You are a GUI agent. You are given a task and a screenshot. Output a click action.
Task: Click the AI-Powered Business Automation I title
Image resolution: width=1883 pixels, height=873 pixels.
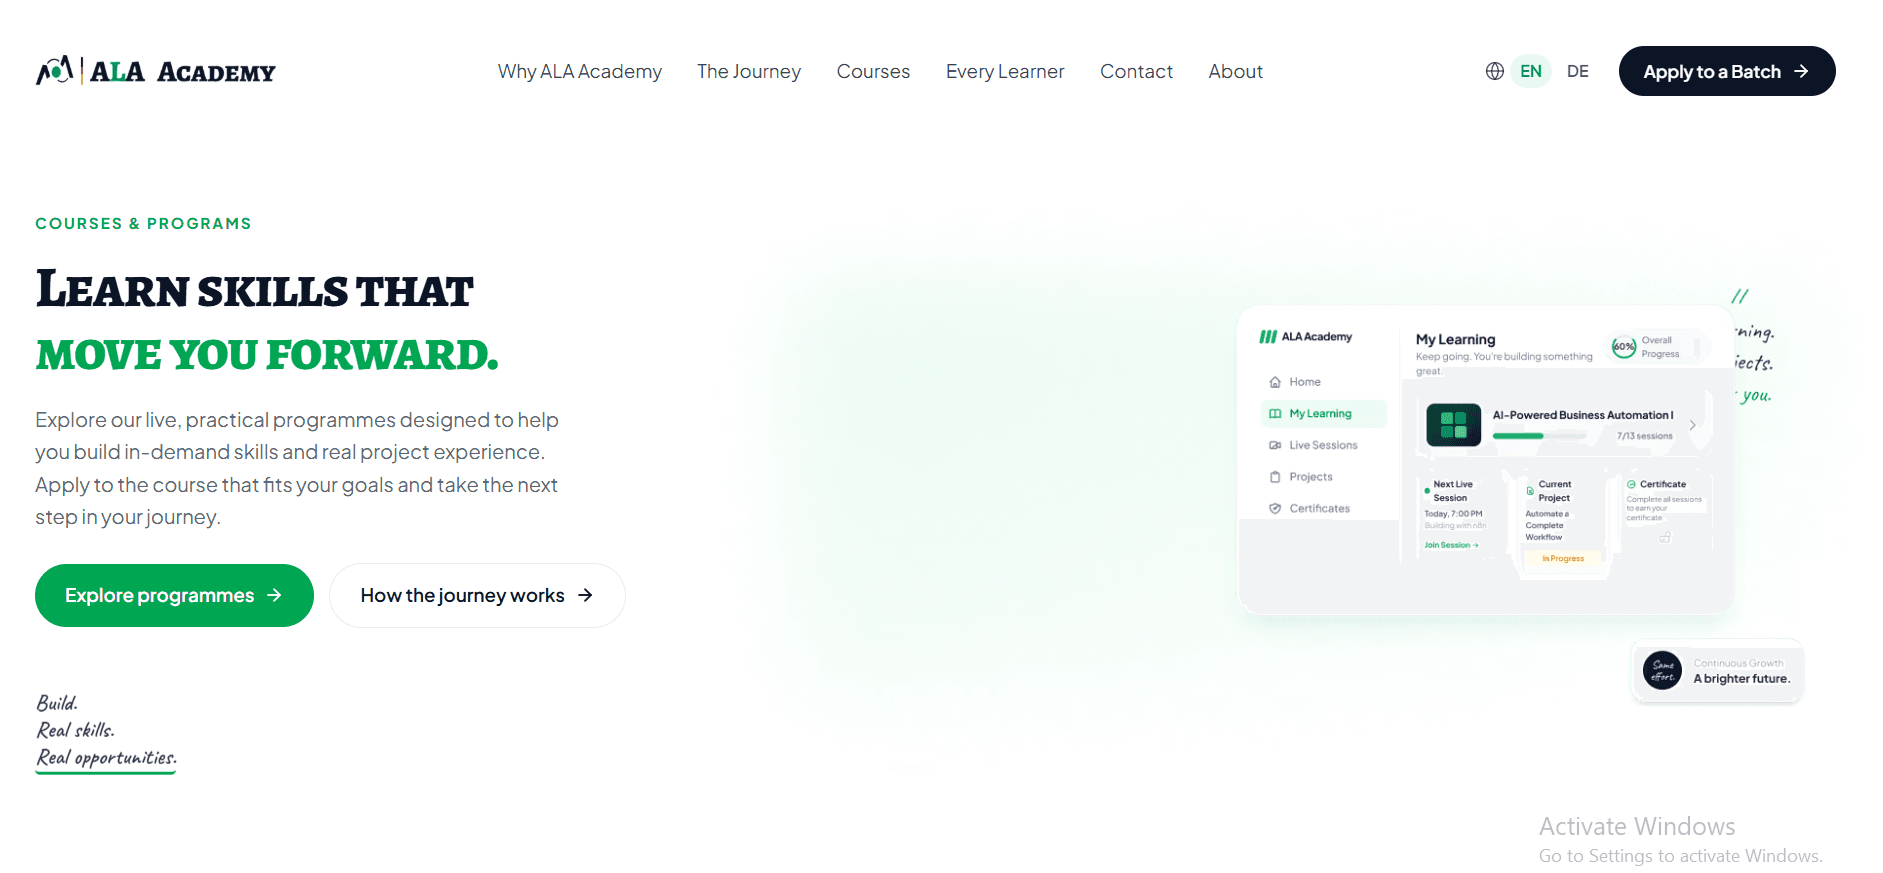coord(1583,415)
